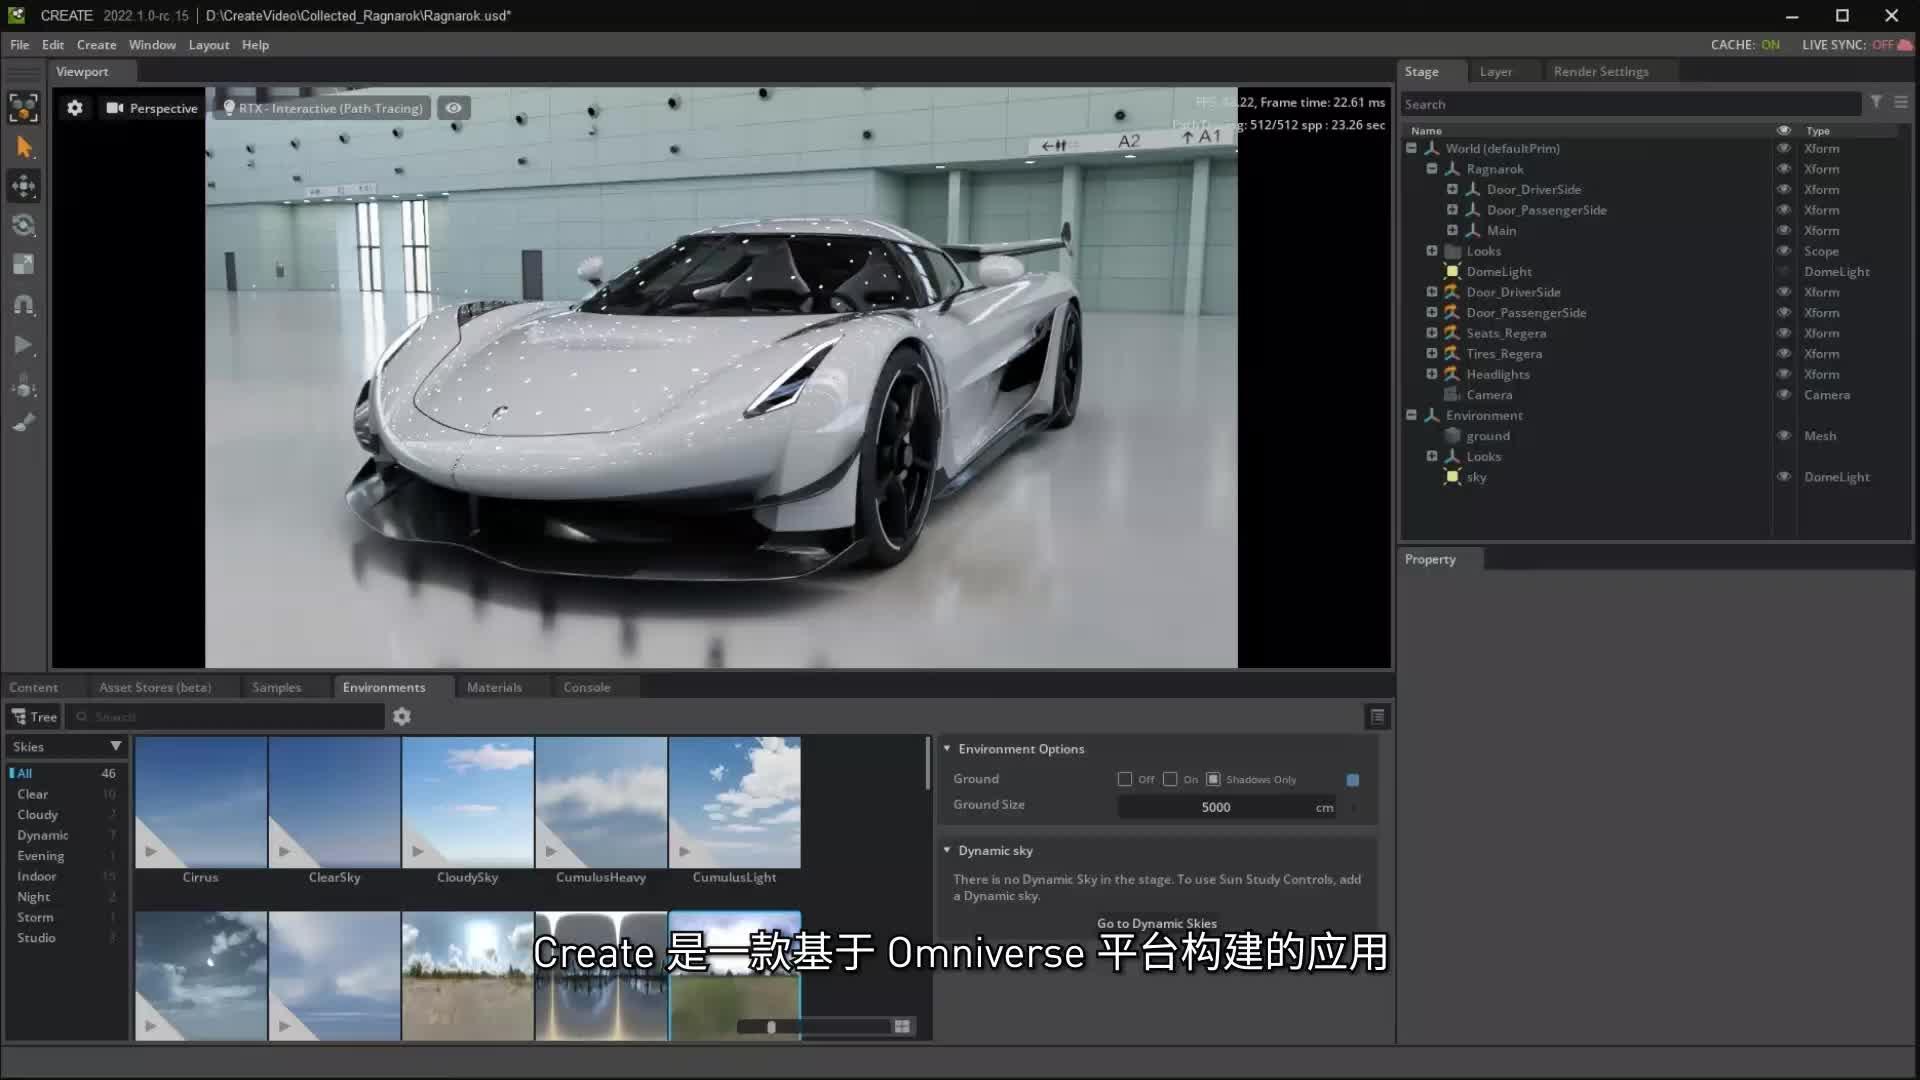Switch to the Materials tab
This screenshot has height=1080, width=1920.
[x=495, y=687]
